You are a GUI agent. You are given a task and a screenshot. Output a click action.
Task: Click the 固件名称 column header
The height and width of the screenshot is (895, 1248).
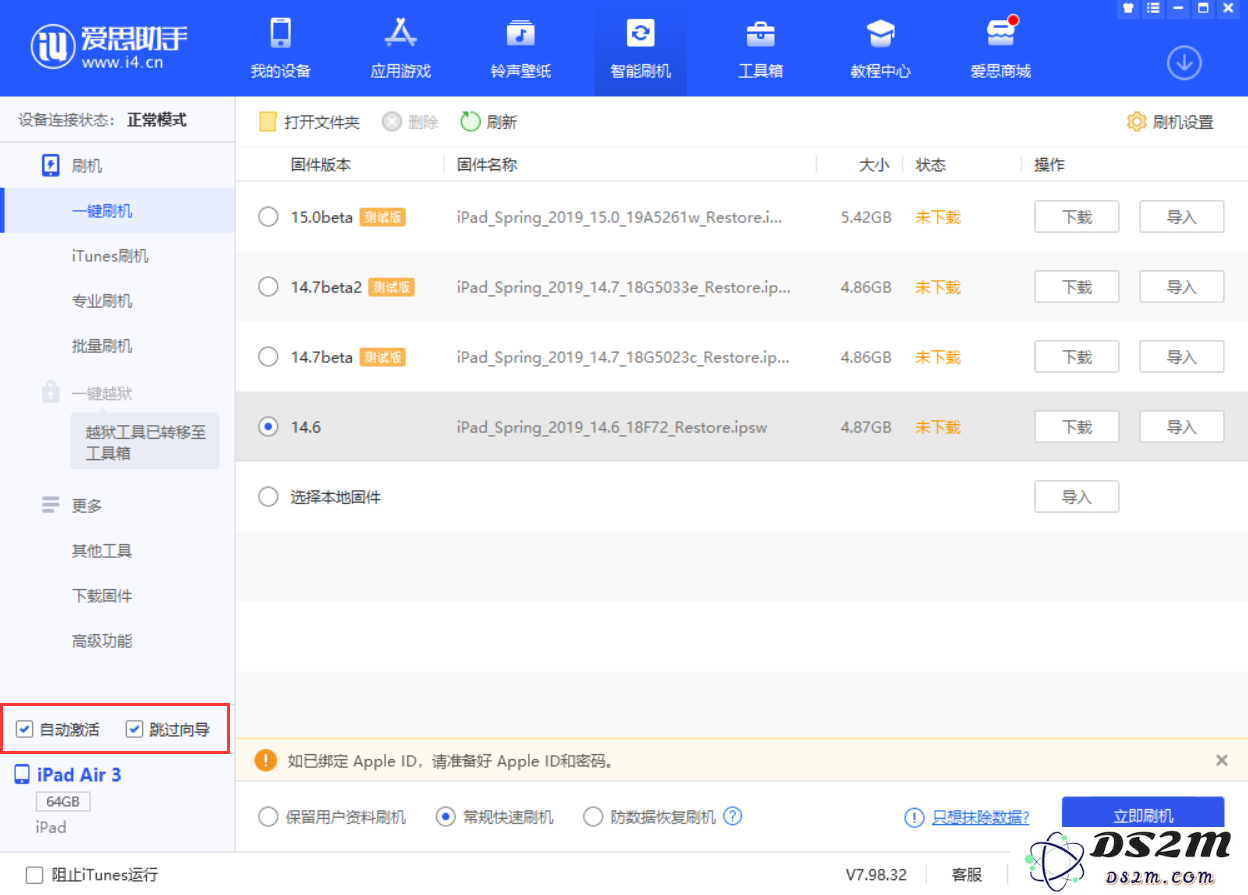487,165
